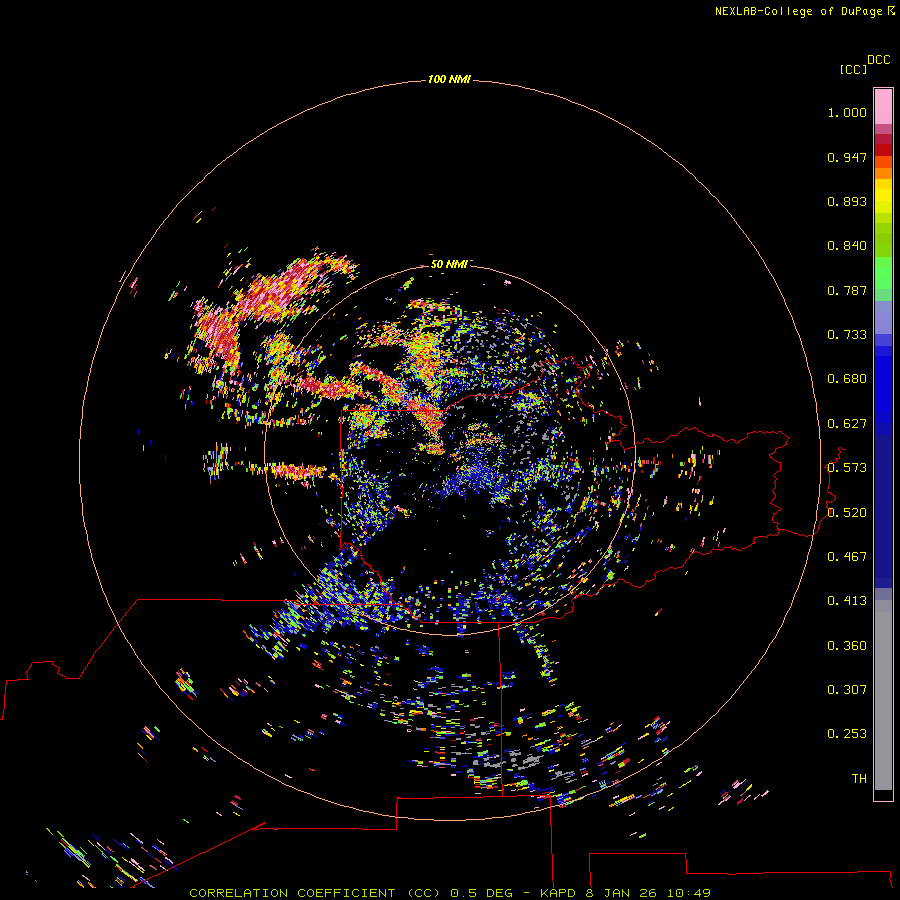Click the 0.787 scale value
This screenshot has height=900, width=900.
tap(847, 290)
